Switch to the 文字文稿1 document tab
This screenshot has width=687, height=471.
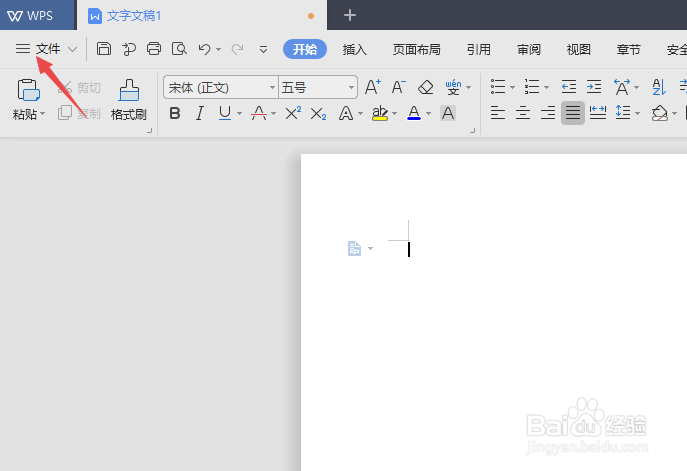(x=202, y=16)
